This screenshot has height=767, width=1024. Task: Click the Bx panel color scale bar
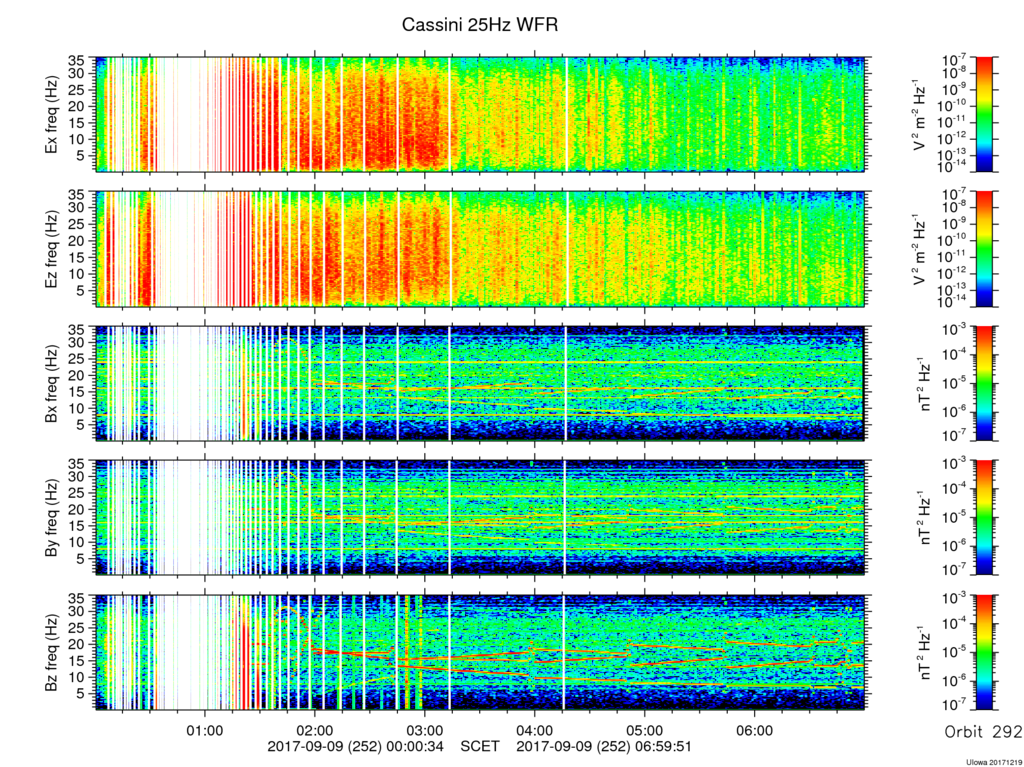tap(984, 384)
